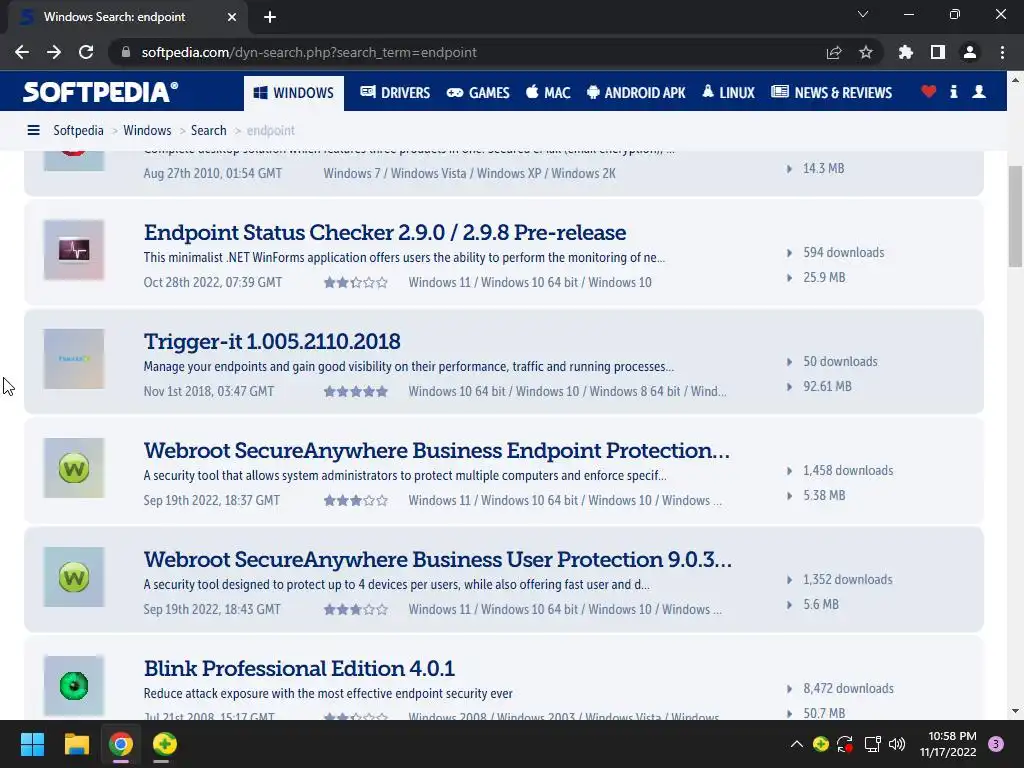This screenshot has height=768, width=1024.
Task: Show hidden system tray icons
Action: tap(797, 744)
